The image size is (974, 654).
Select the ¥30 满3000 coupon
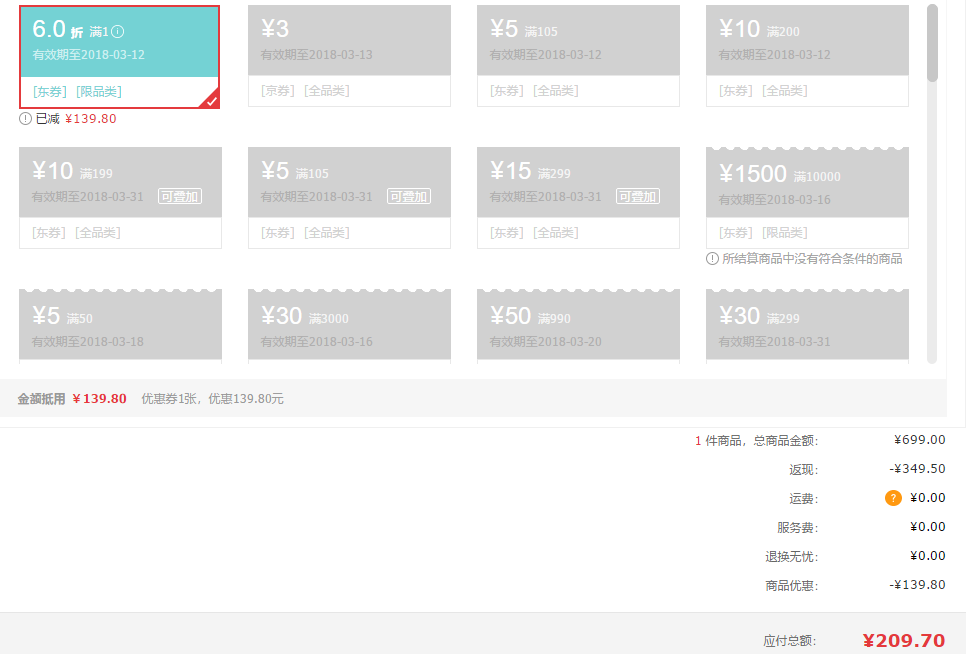click(348, 325)
